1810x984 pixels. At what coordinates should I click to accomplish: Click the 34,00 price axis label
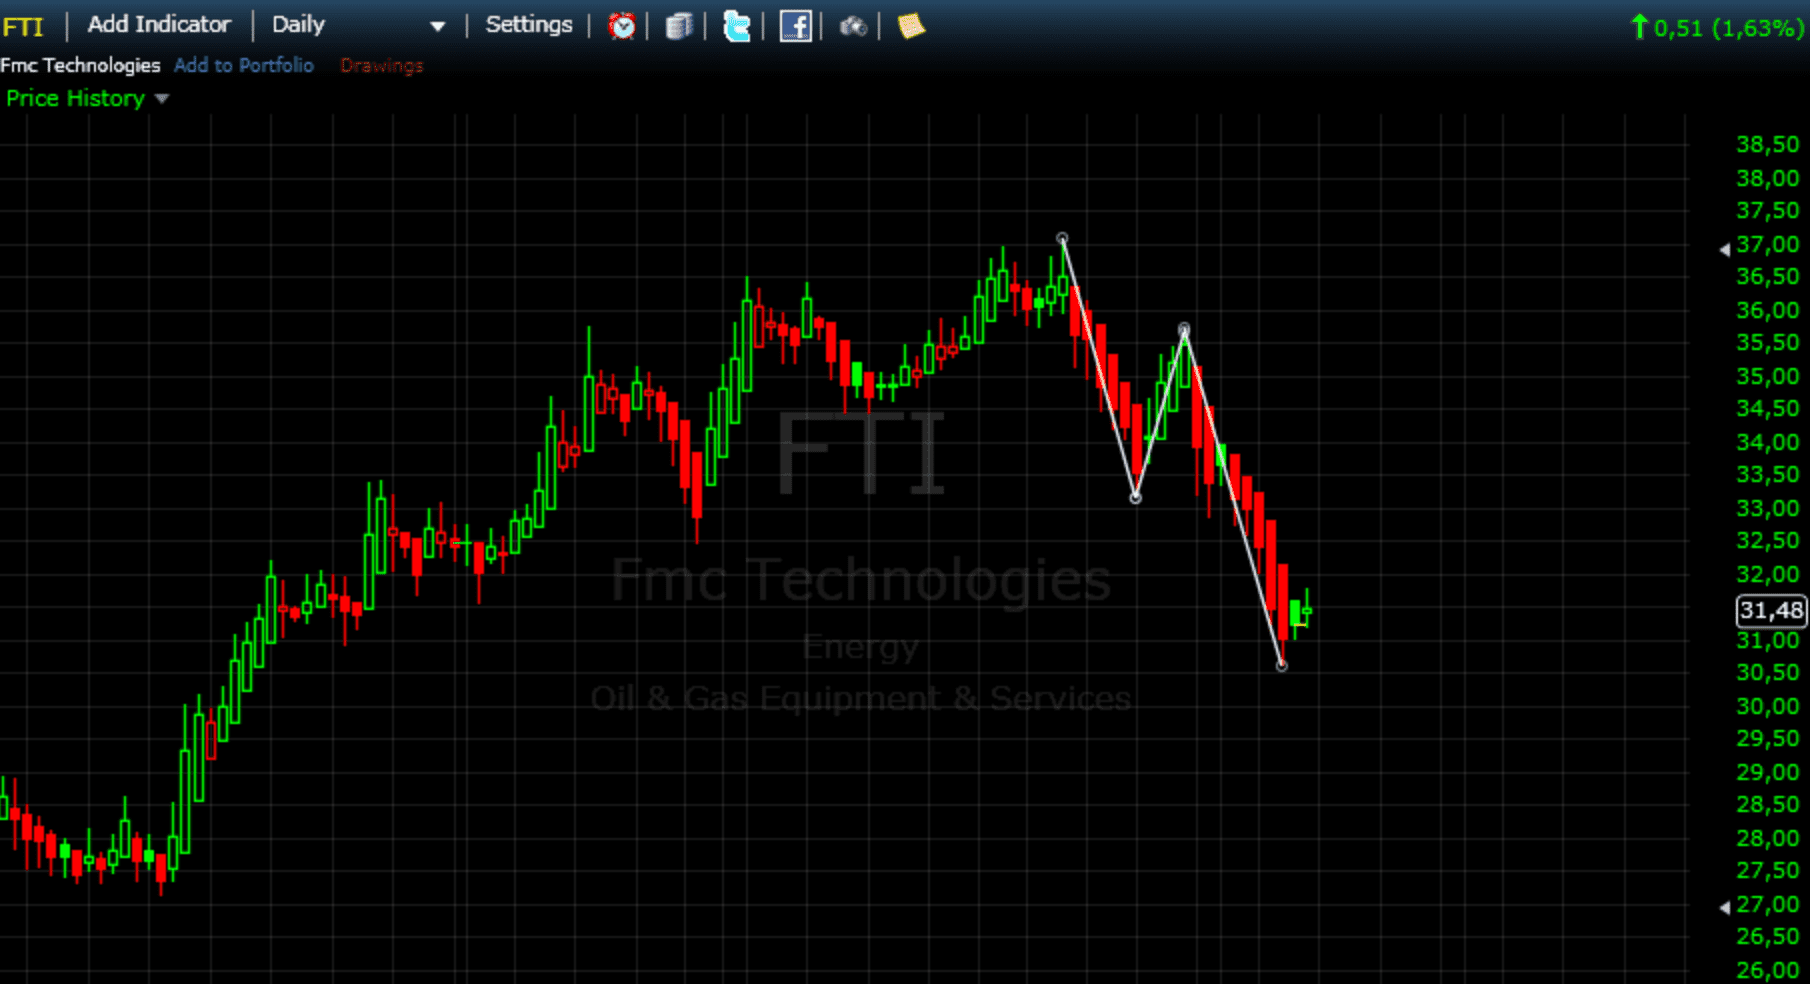tap(1768, 442)
